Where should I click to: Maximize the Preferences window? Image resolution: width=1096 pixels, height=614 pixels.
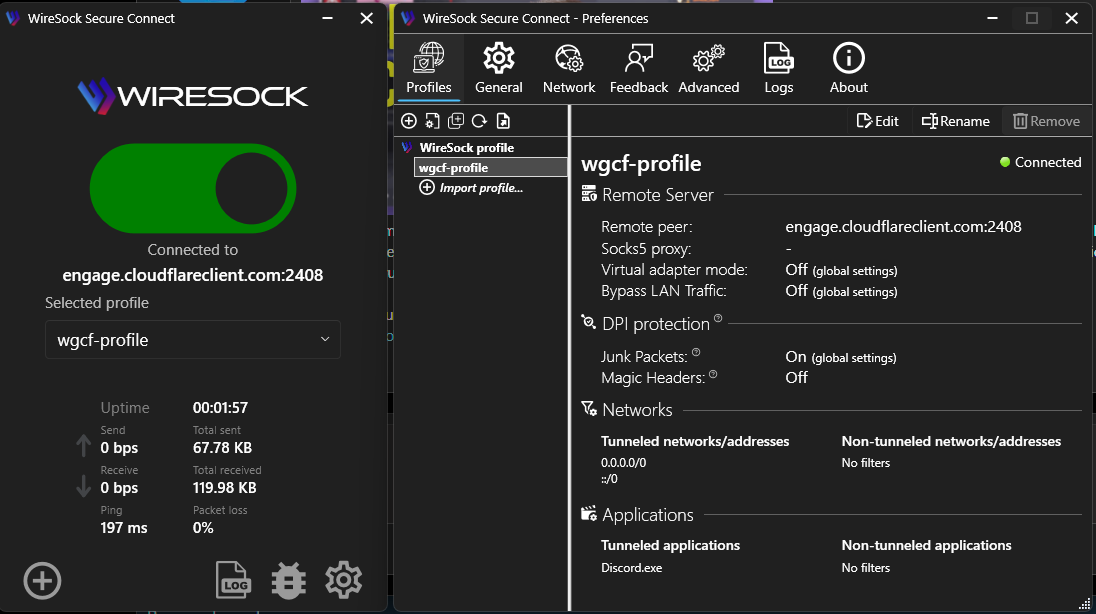pyautogui.click(x=1032, y=18)
